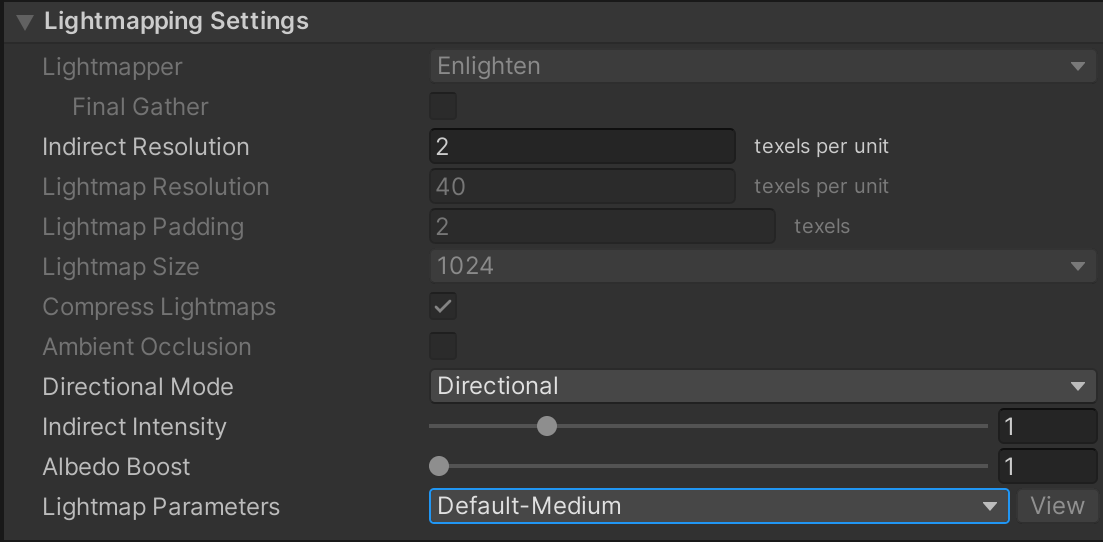Viewport: 1103px width, 542px height.
Task: Toggle the Final Gather checkbox
Action: [x=443, y=106]
